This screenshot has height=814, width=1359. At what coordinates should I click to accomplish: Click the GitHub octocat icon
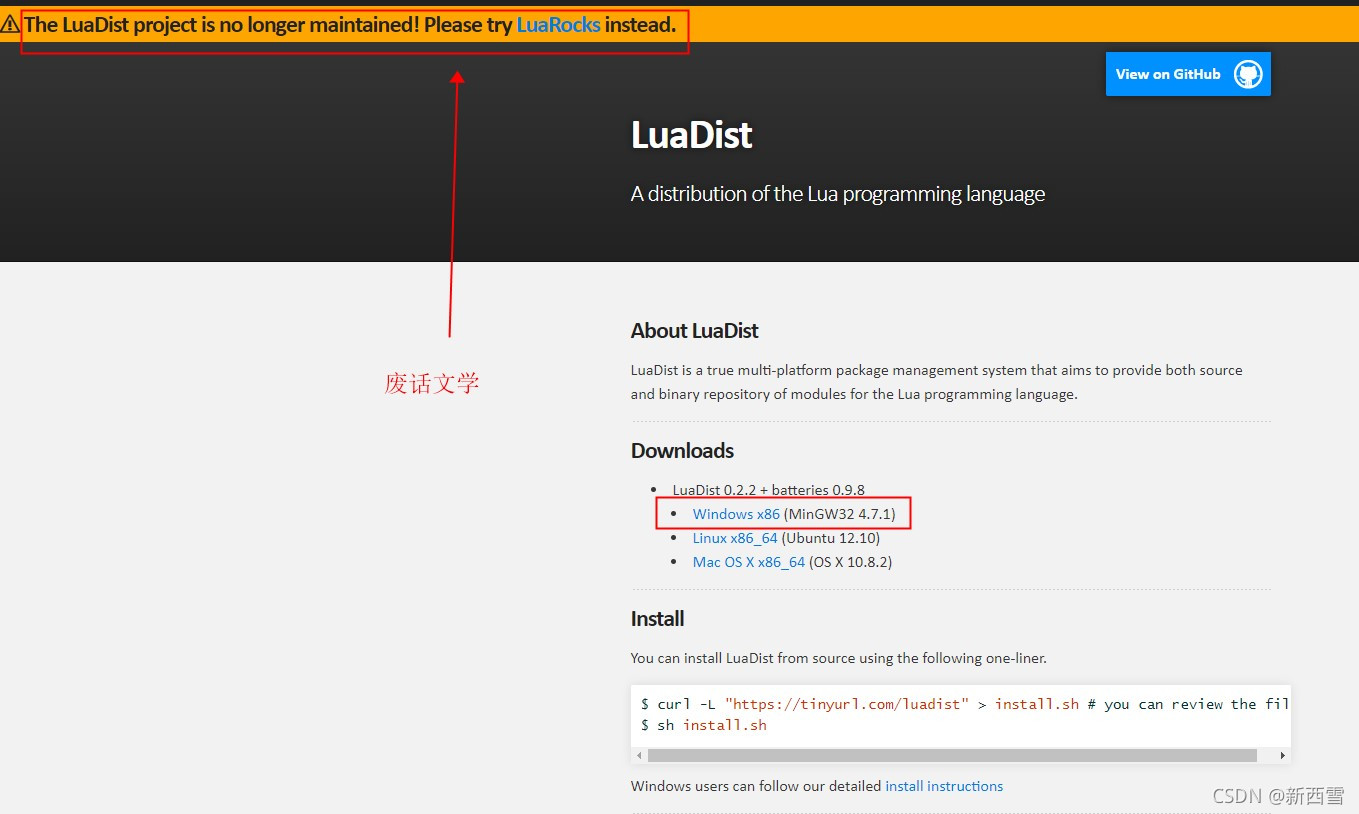(x=1248, y=74)
